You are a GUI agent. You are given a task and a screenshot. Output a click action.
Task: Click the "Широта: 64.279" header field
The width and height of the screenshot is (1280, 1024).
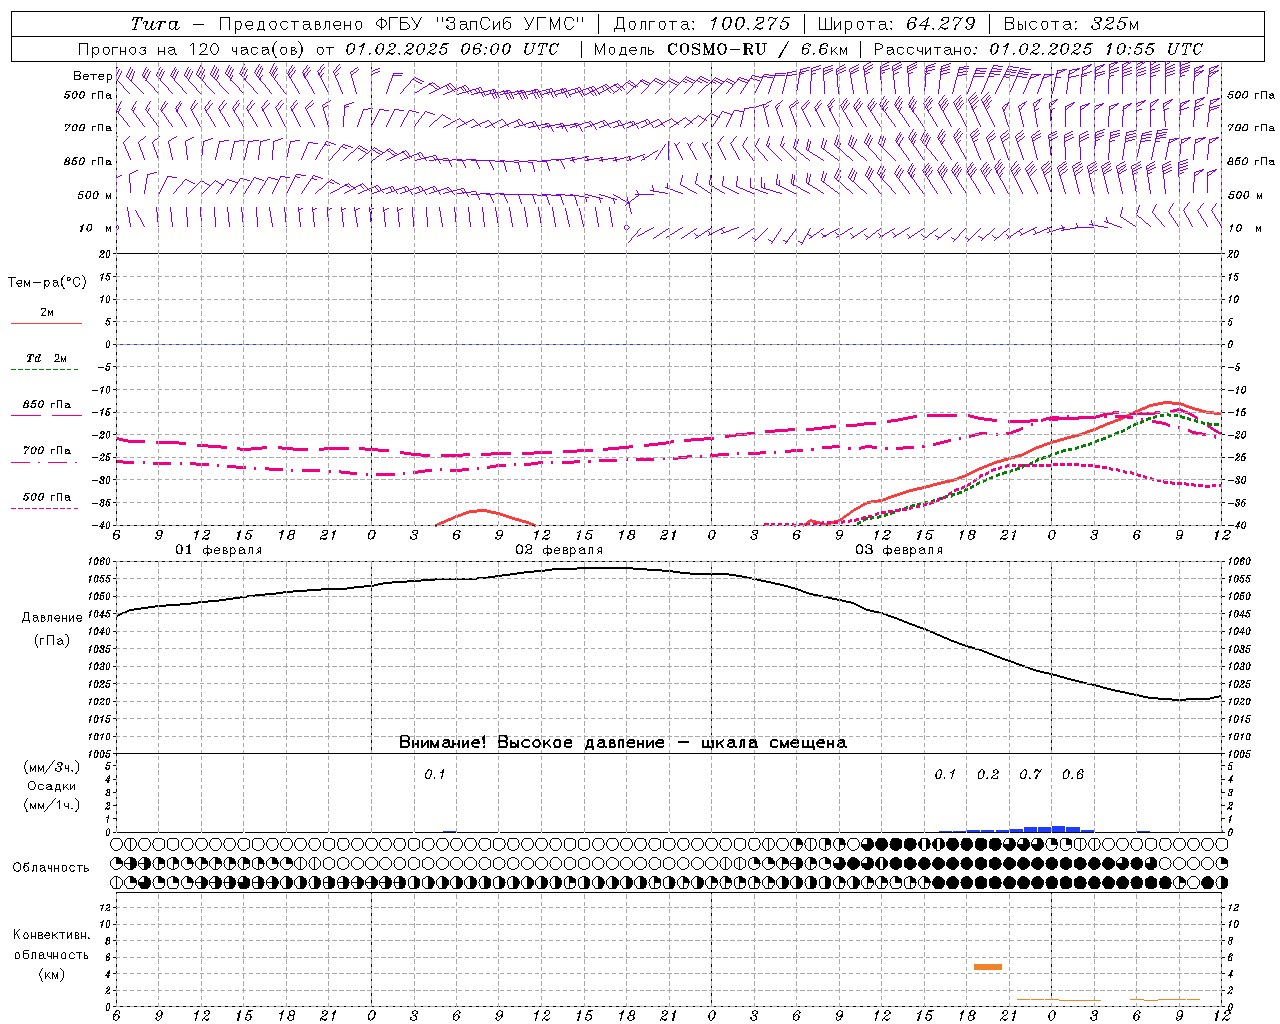[x=896, y=24]
